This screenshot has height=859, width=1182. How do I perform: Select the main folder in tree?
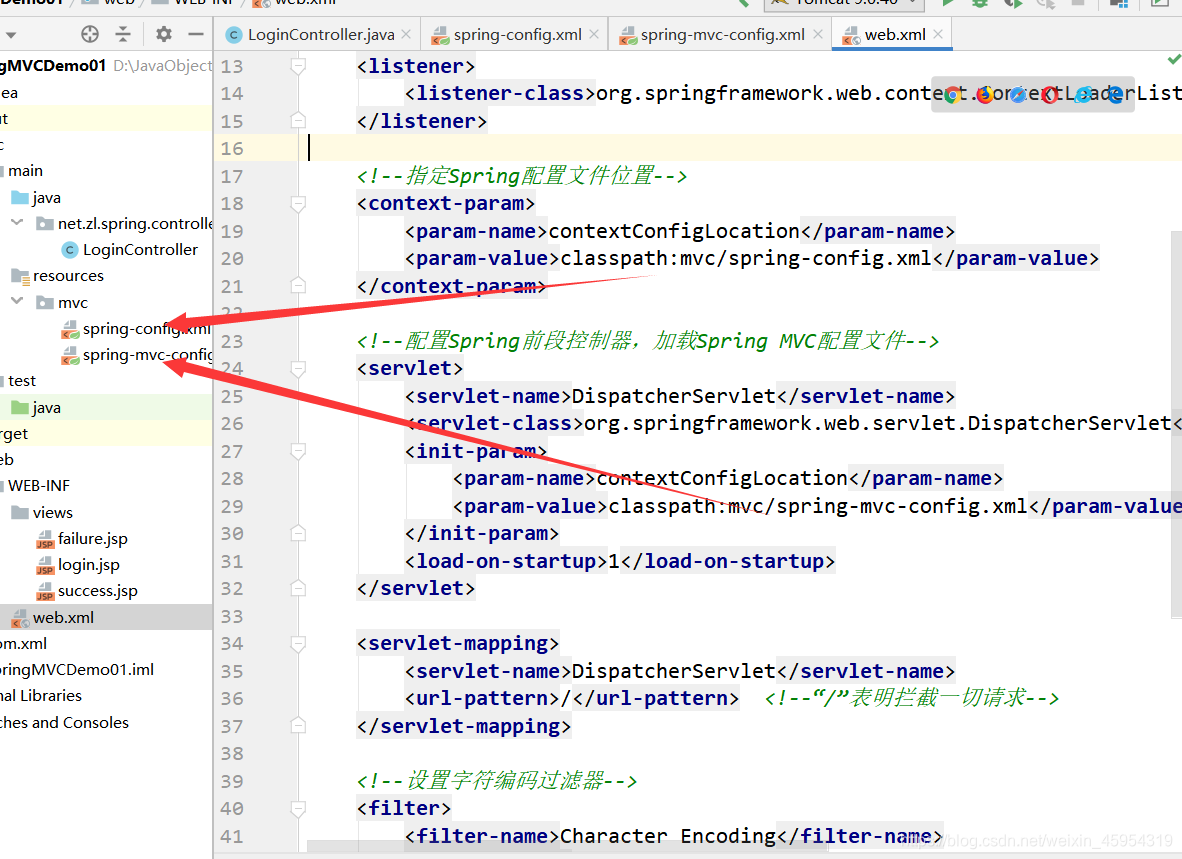click(25, 171)
